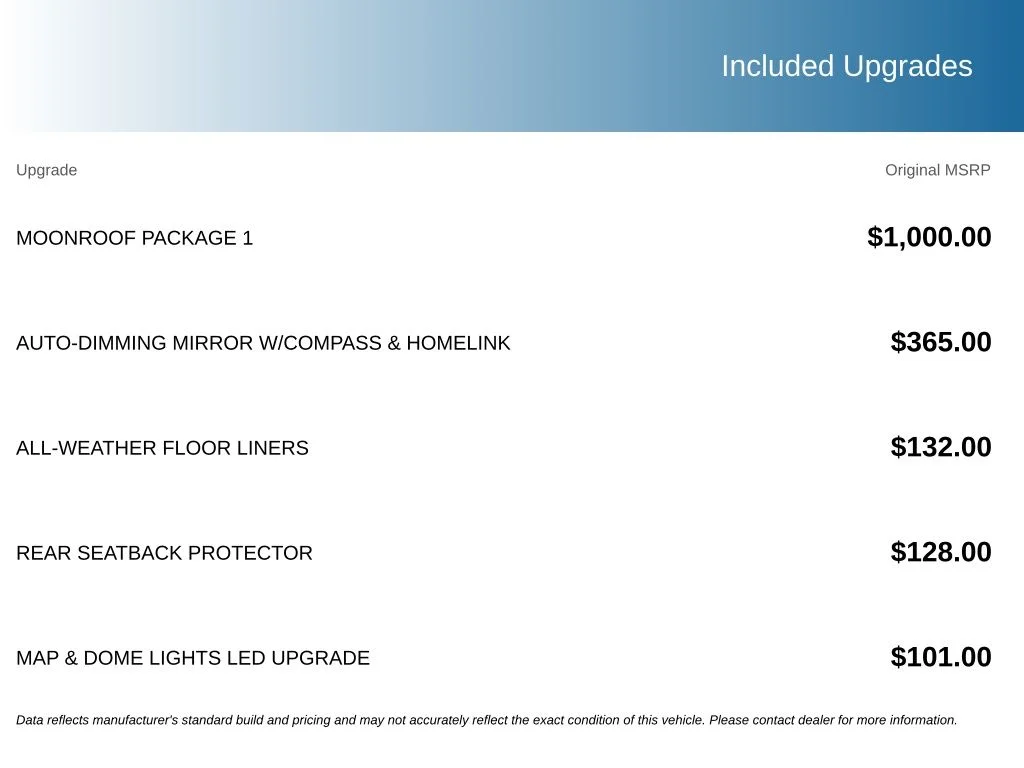Image resolution: width=1024 pixels, height=768 pixels.
Task: Select the Upgrade column header
Action: 46,170
